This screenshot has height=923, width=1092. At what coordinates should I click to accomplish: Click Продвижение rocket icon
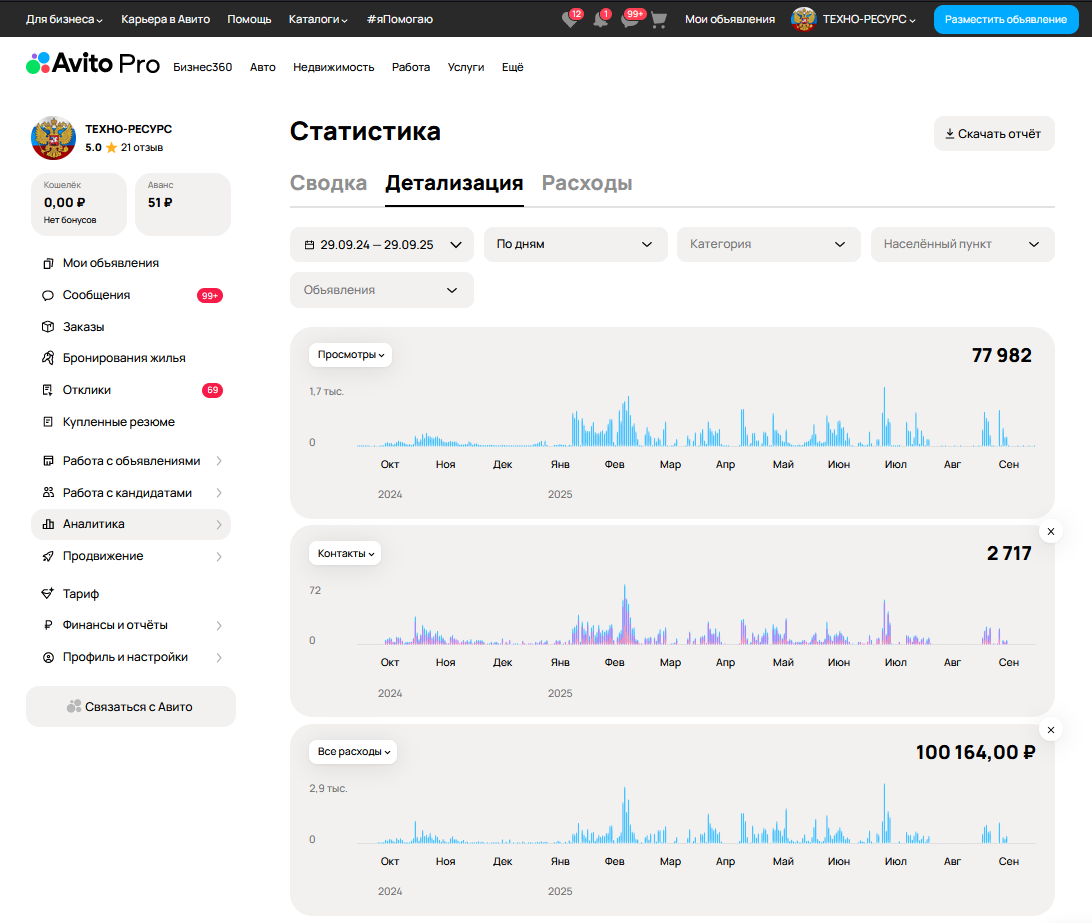pyautogui.click(x=48, y=556)
